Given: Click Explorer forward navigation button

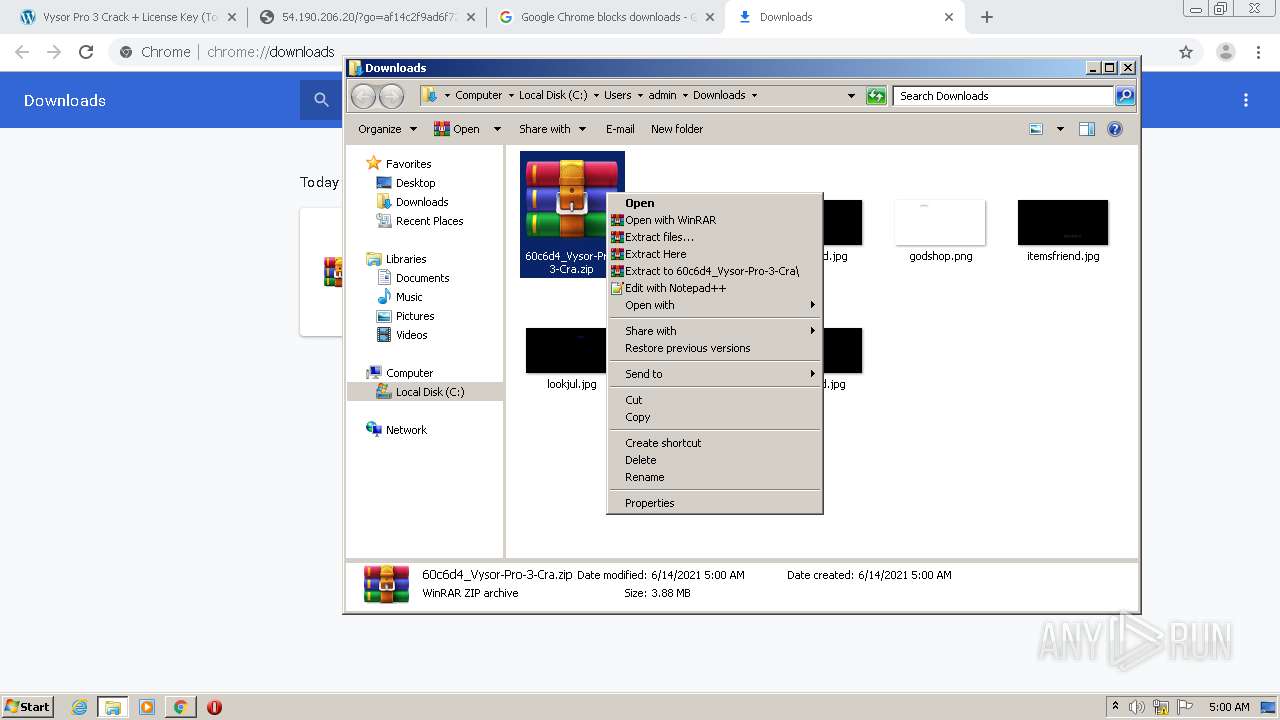Looking at the screenshot, I should pyautogui.click(x=391, y=96).
